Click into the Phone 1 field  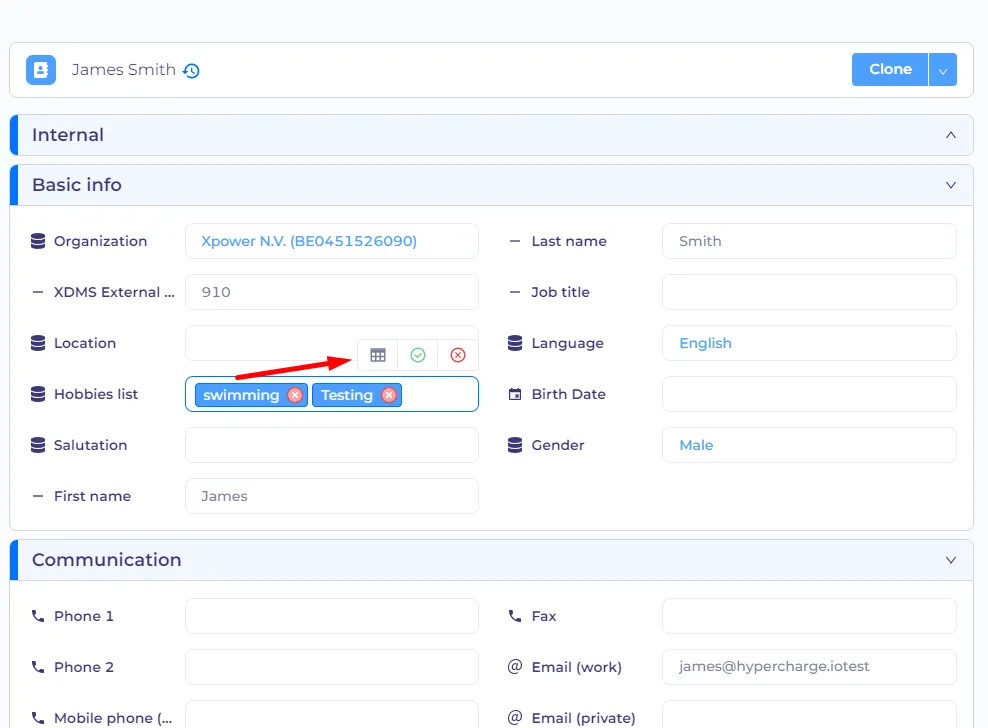332,616
